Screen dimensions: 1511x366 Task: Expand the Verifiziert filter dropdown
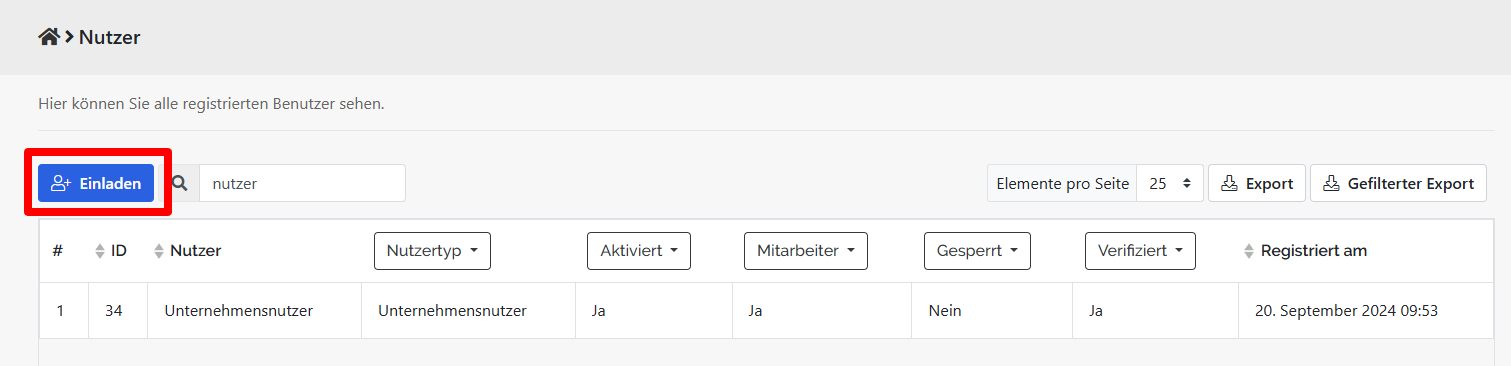(x=1140, y=251)
